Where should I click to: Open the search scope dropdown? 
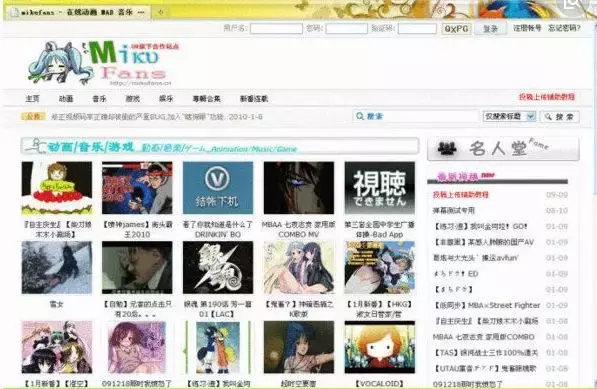[509, 116]
